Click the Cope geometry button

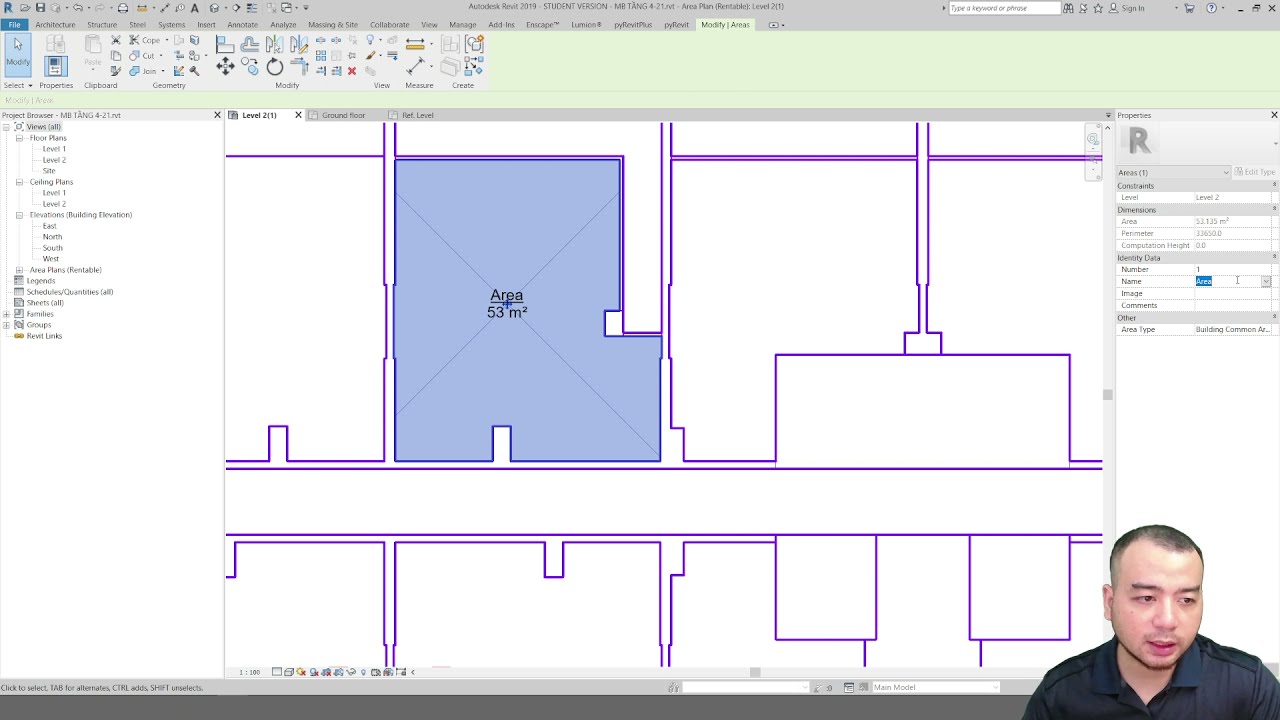[x=145, y=40]
